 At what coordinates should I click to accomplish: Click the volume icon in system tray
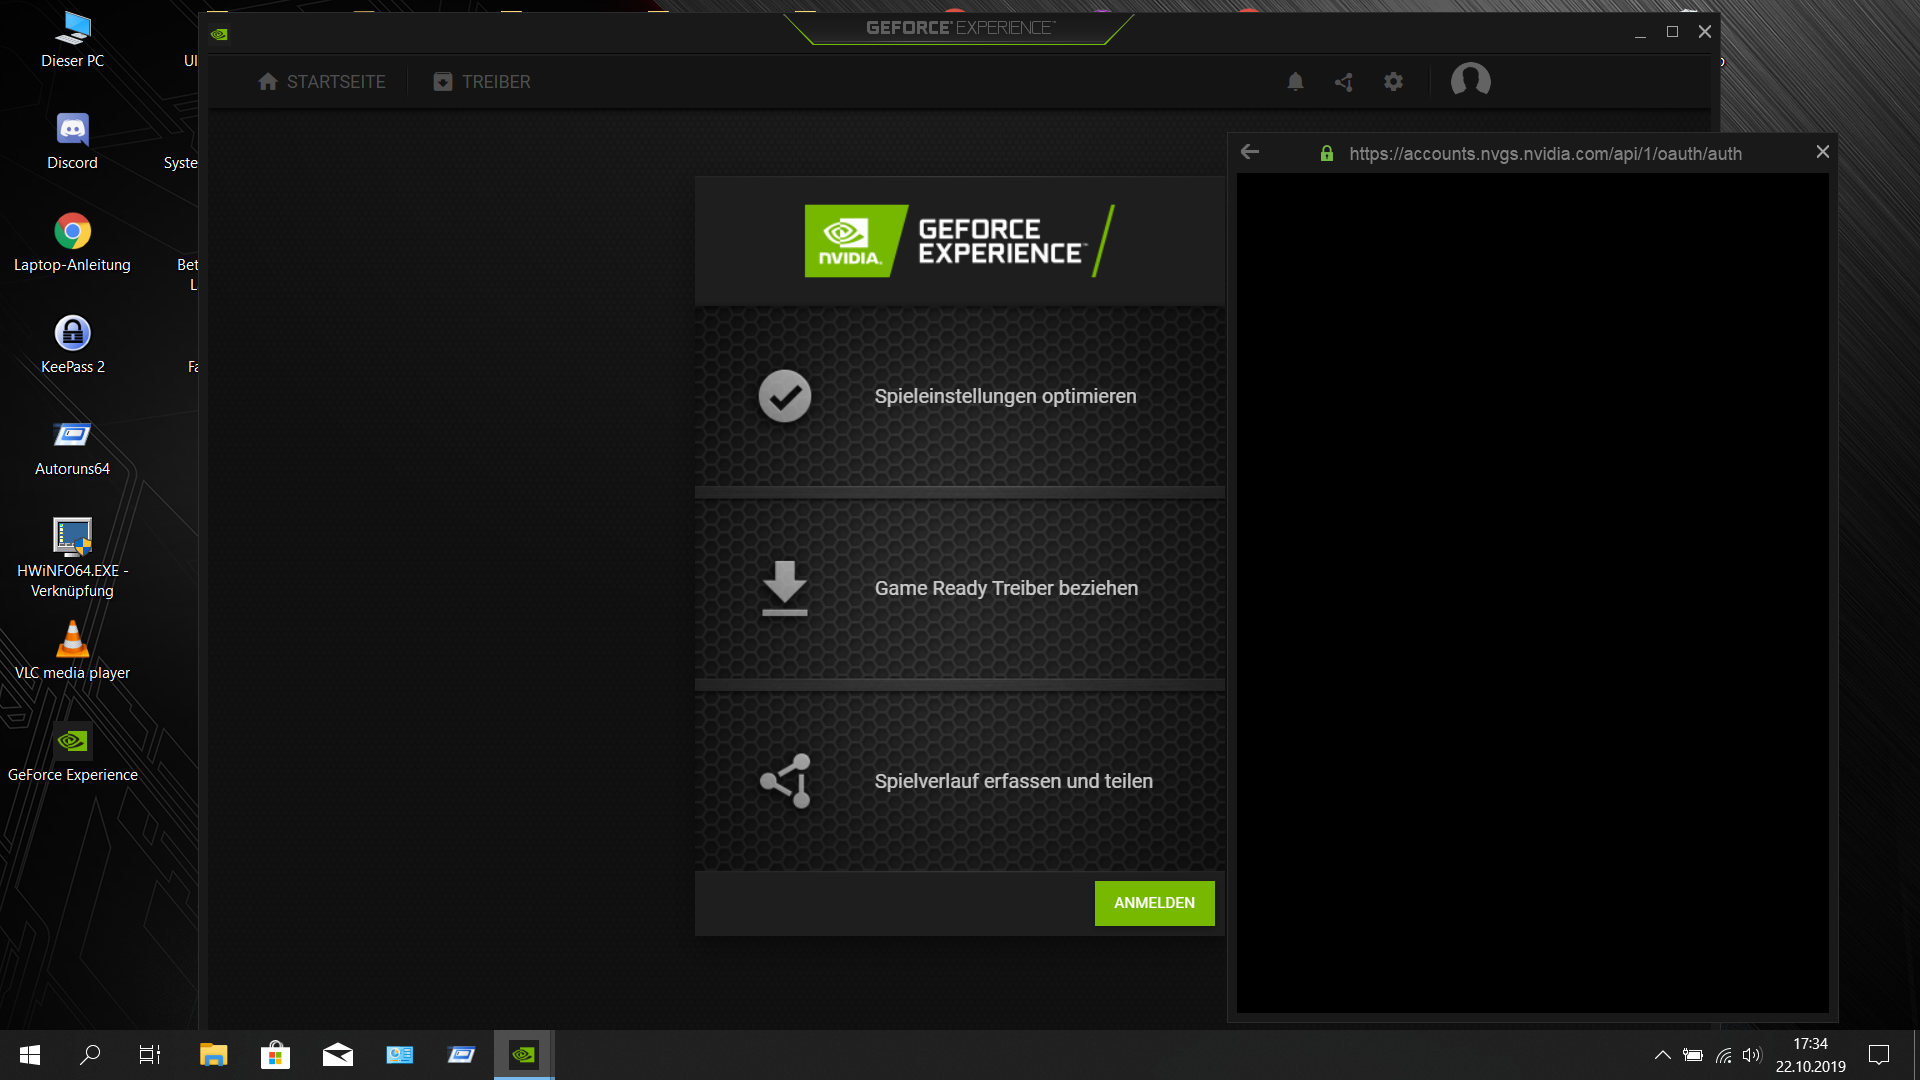[1751, 1055]
